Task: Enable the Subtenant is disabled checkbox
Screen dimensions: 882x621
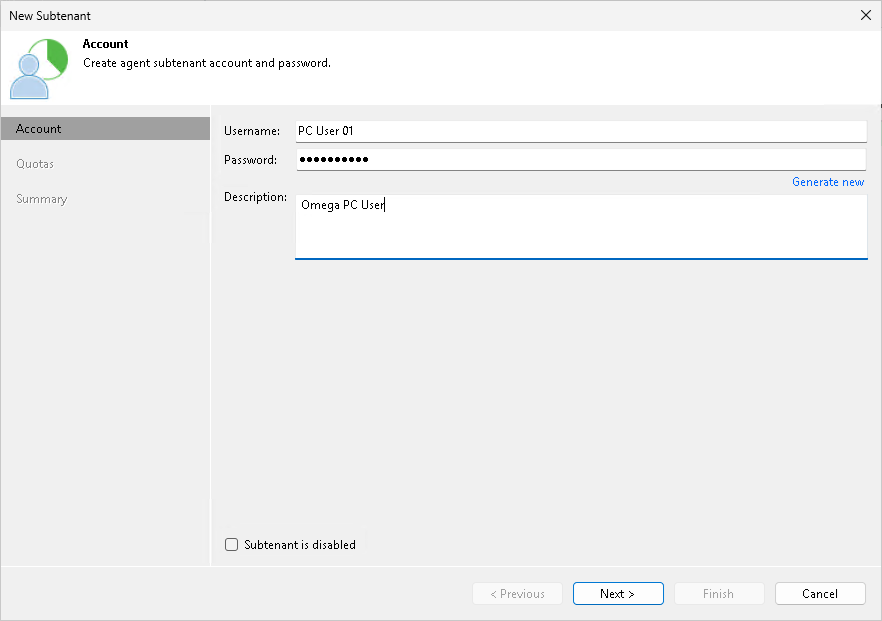Action: [231, 544]
